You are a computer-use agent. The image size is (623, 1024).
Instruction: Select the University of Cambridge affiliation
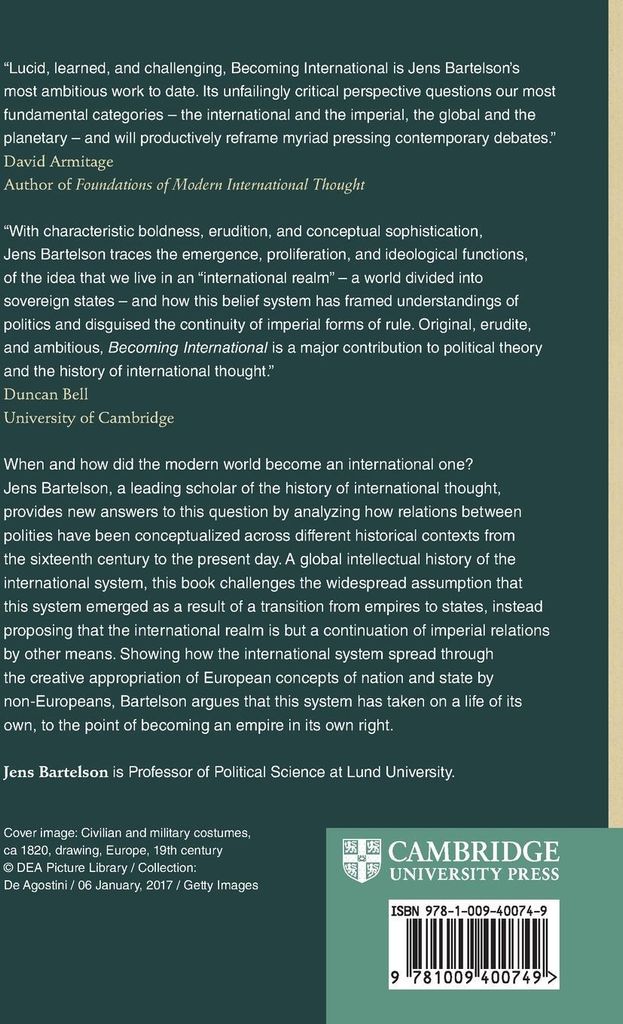click(x=89, y=418)
